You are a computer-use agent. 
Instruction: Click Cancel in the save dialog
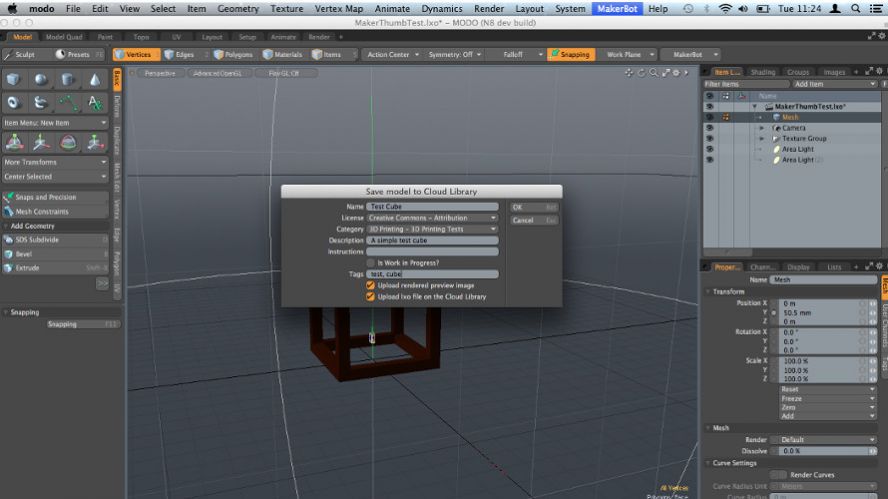[533, 220]
